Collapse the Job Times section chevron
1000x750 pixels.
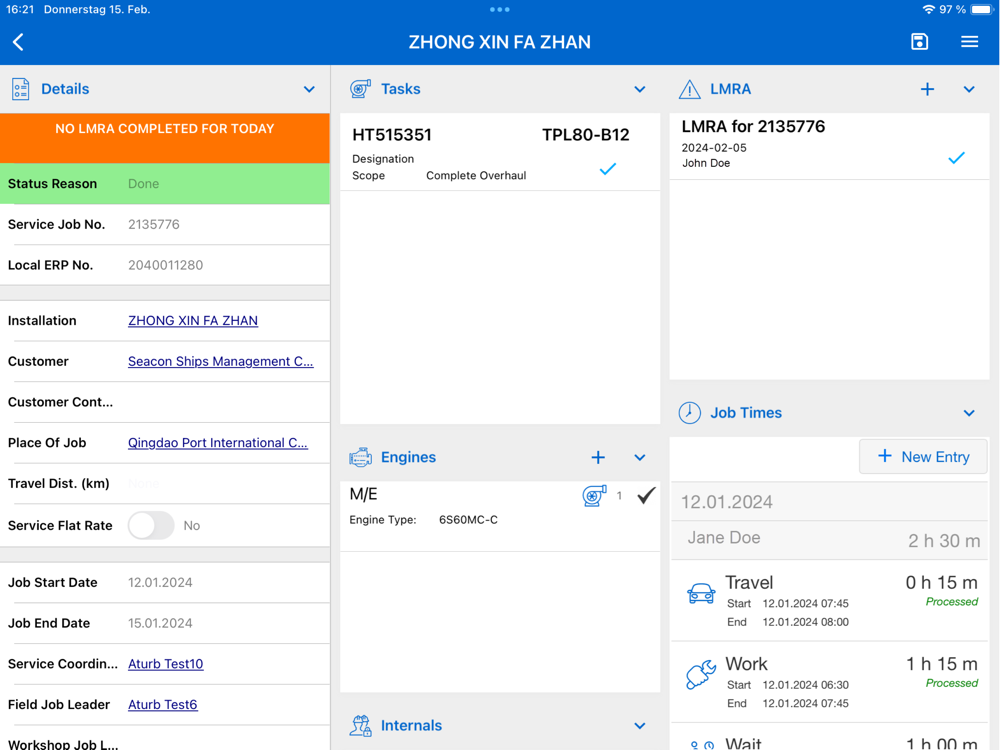(969, 413)
